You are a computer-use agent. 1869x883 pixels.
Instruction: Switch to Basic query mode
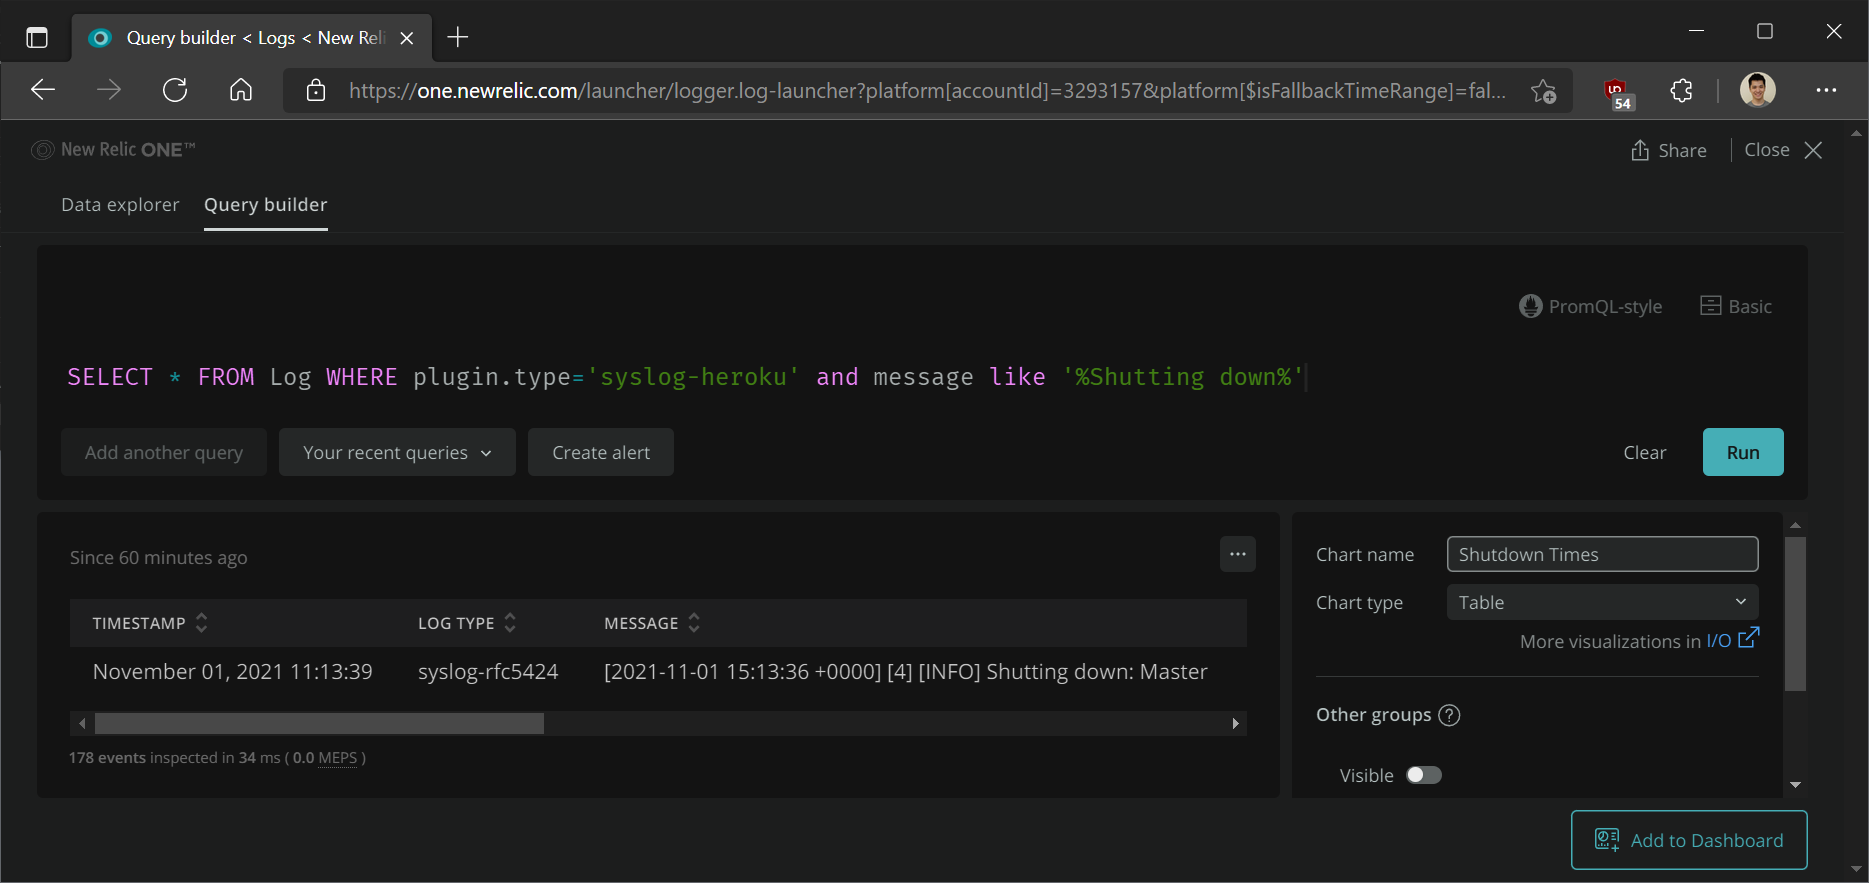(1736, 306)
